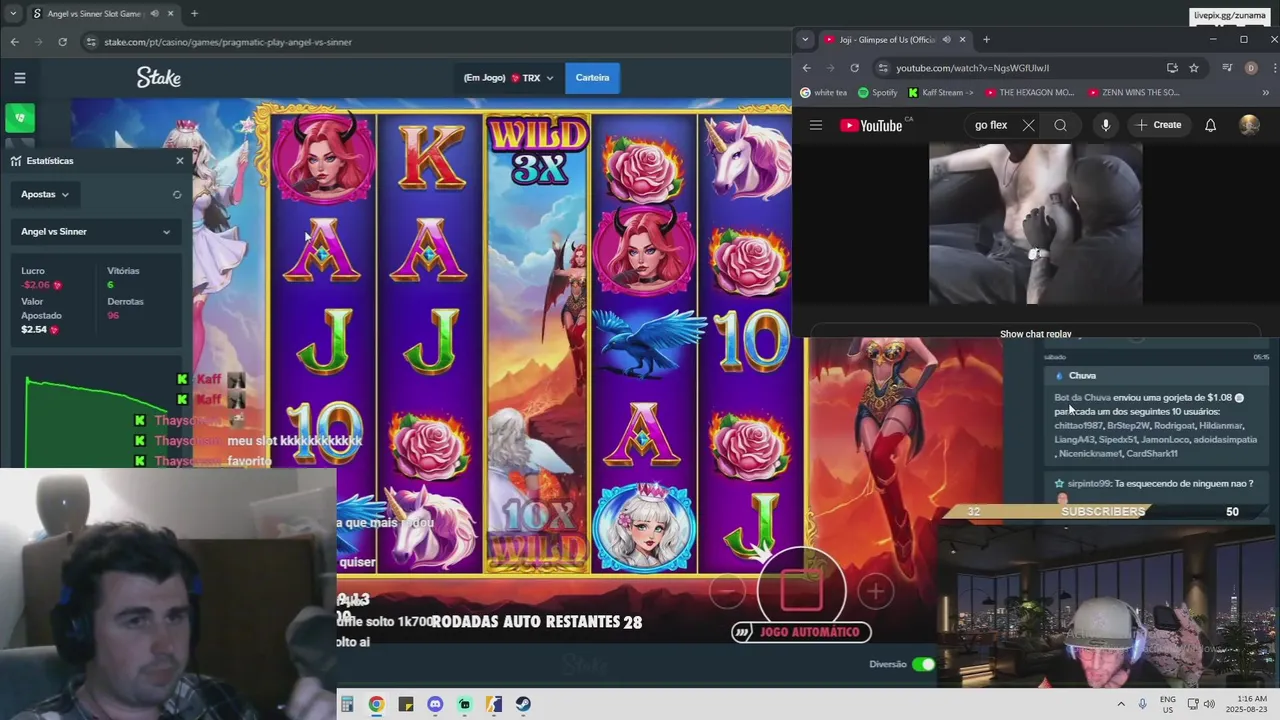Click the Stake logo
This screenshot has height=720, width=1280.
[158, 77]
